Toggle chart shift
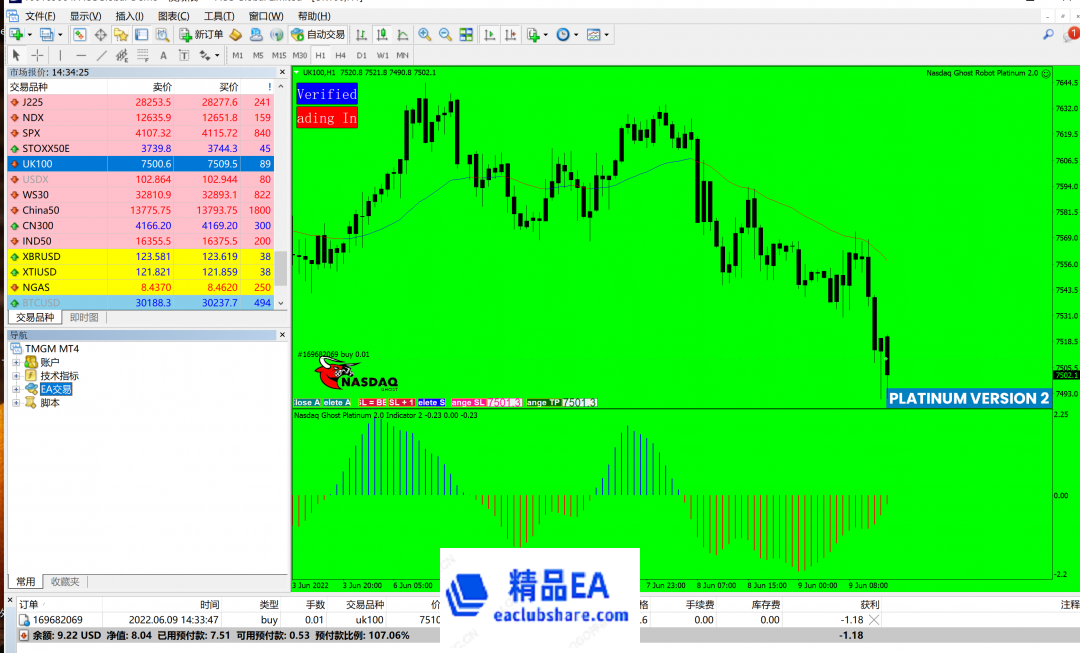Image resolution: width=1080 pixels, height=653 pixels. (x=510, y=34)
